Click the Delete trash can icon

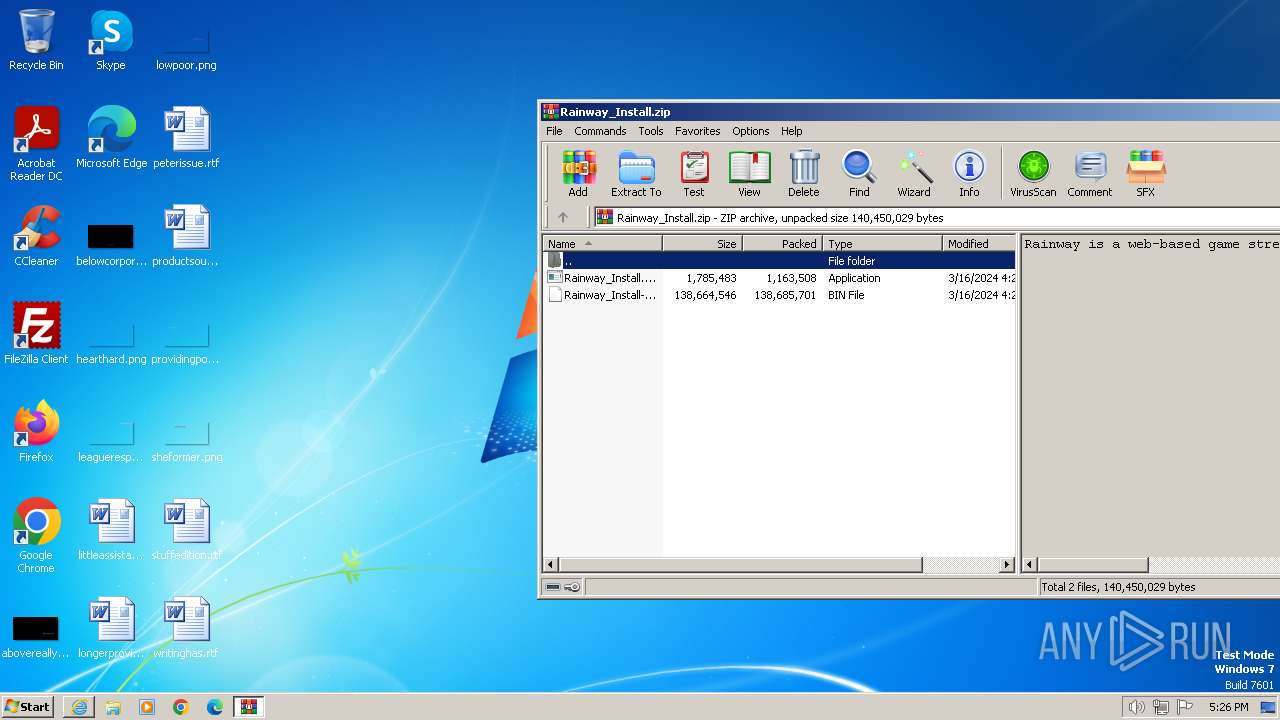click(804, 174)
